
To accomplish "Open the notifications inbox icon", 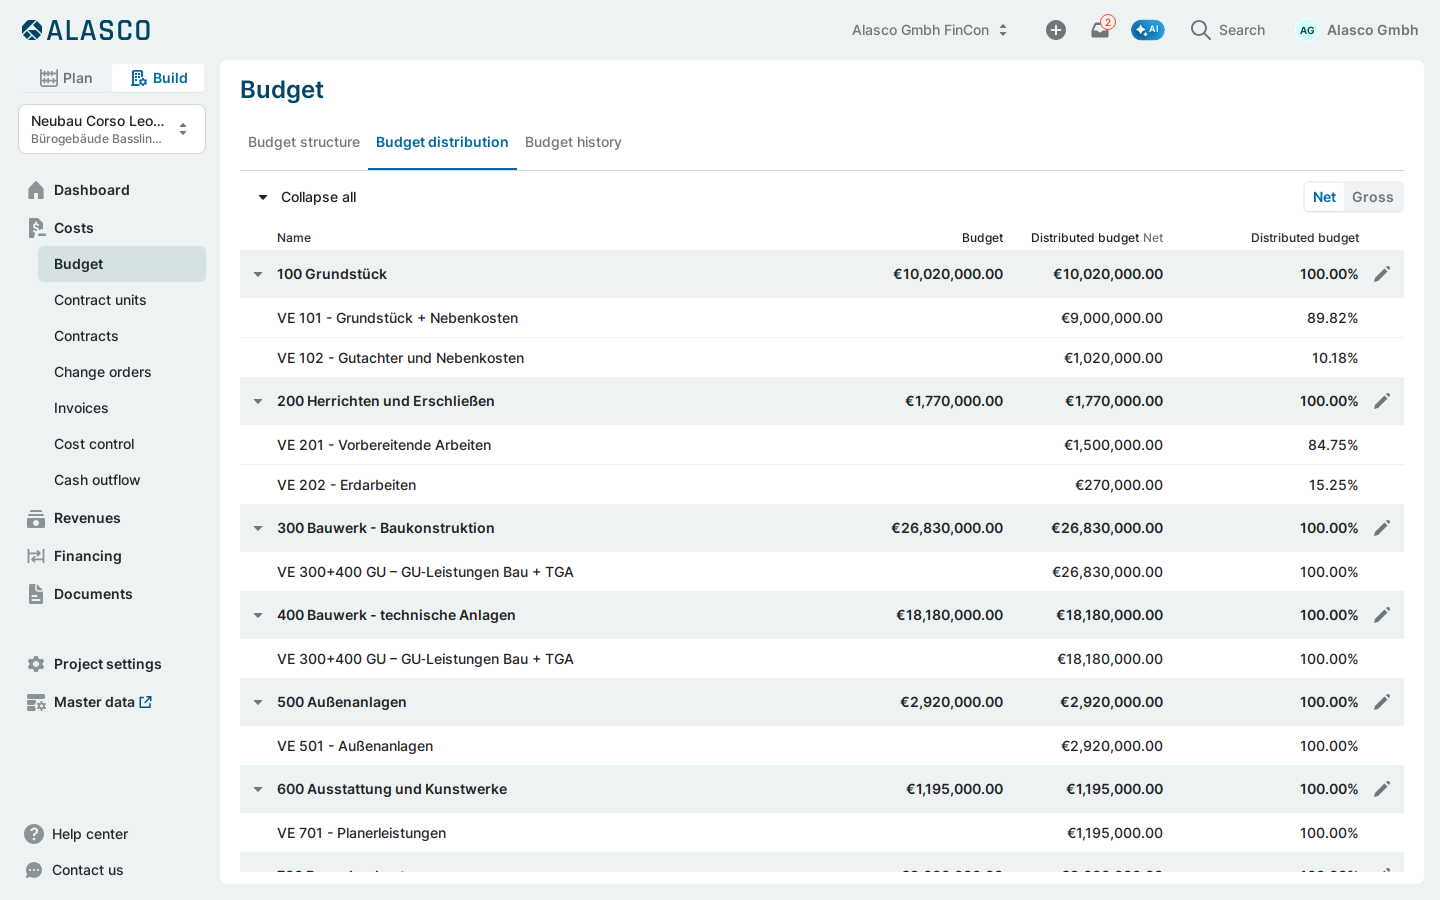I will 1100,30.
